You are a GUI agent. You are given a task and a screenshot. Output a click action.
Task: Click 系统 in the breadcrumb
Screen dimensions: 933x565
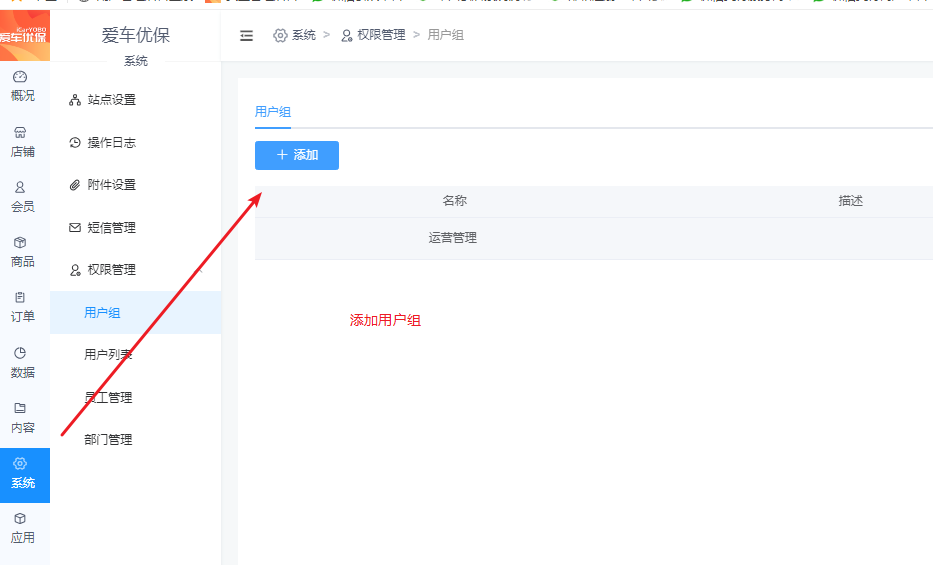tap(303, 36)
